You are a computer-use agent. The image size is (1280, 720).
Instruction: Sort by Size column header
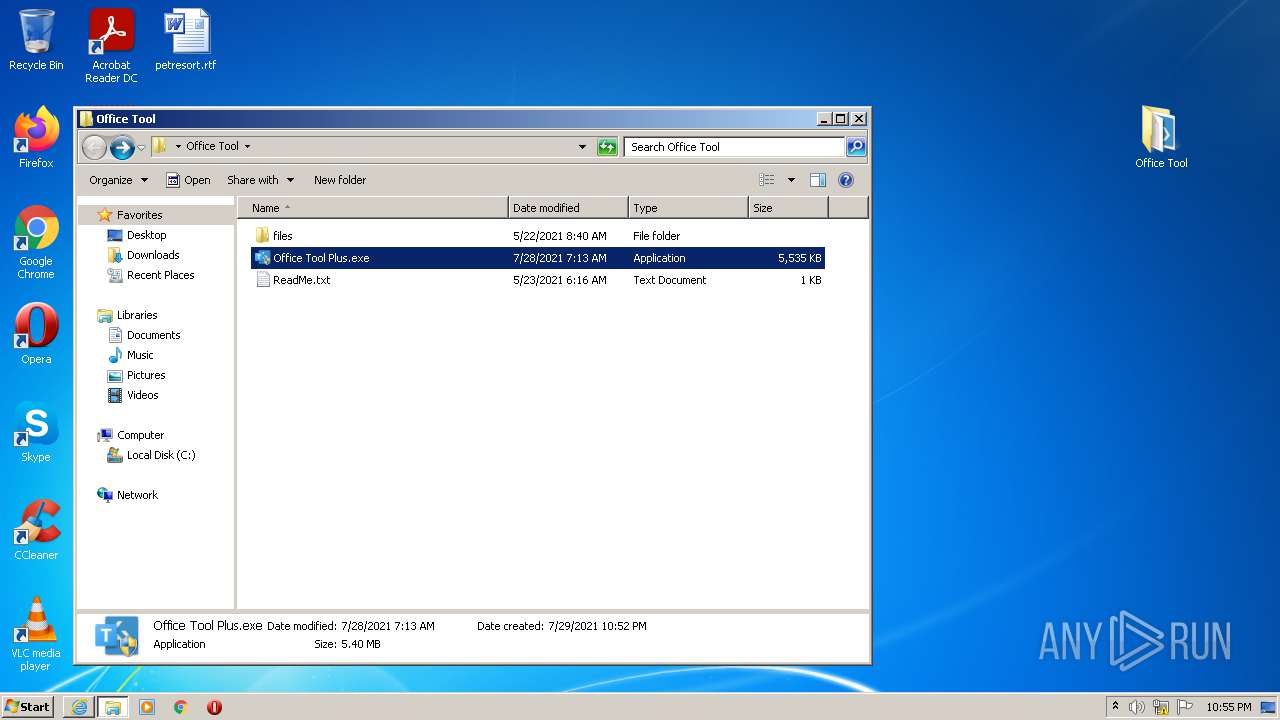tap(788, 208)
